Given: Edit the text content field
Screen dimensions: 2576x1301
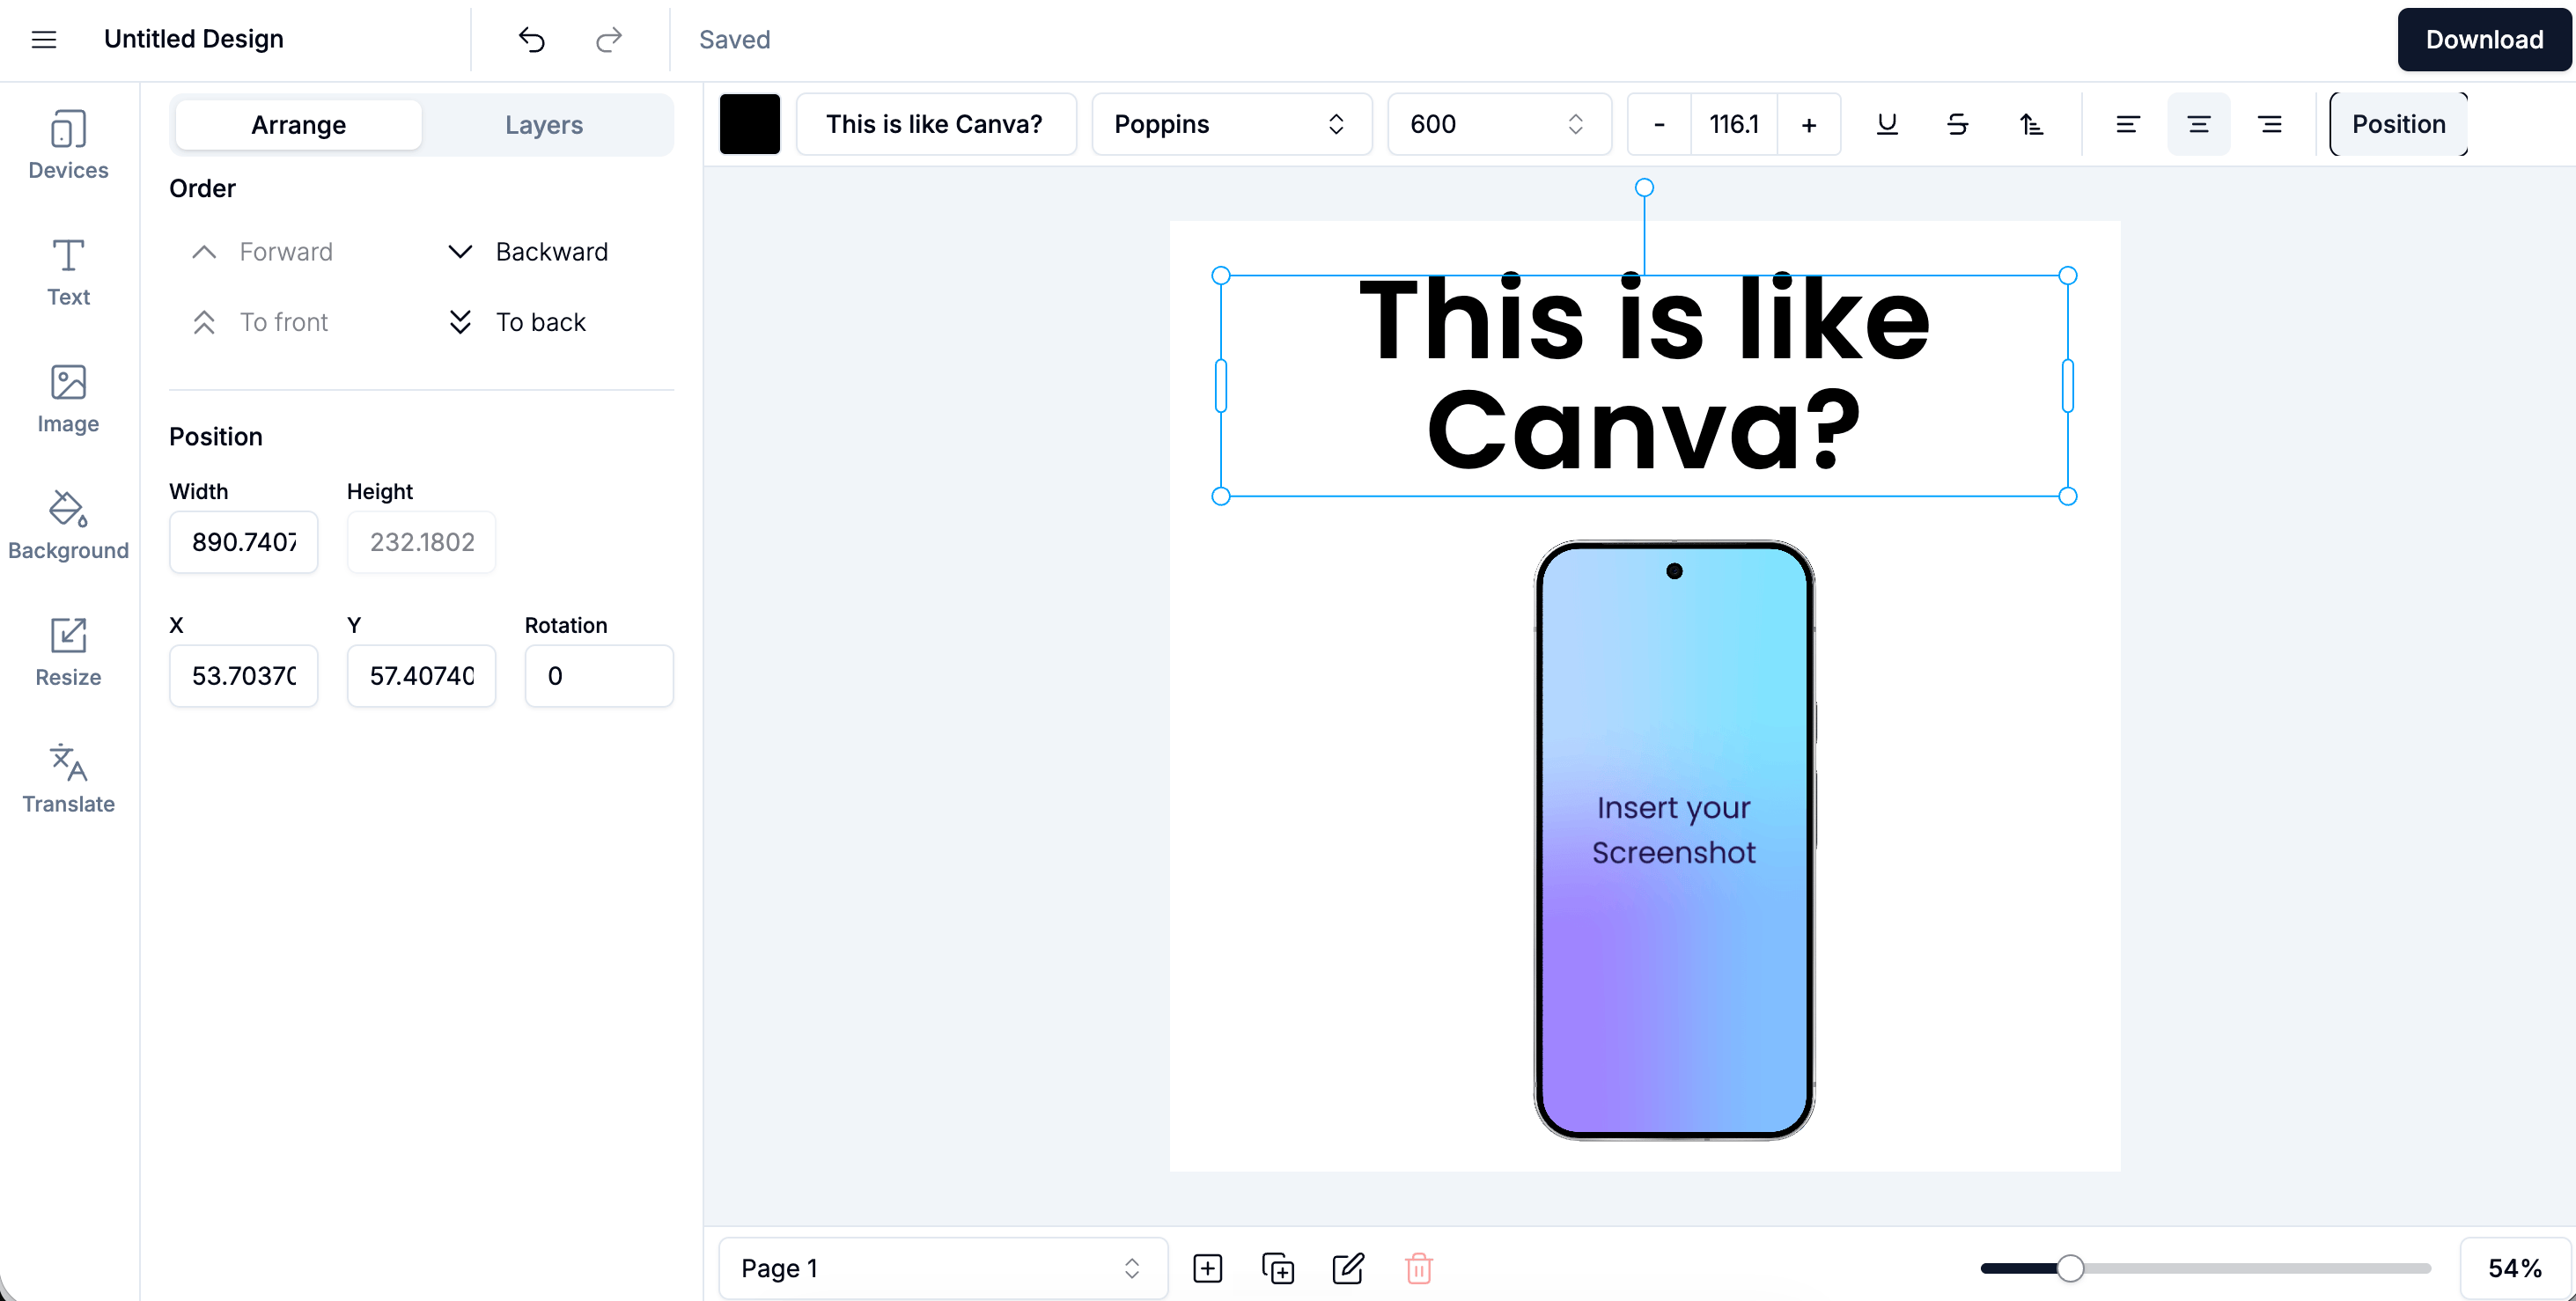Looking at the screenshot, I should tap(935, 124).
